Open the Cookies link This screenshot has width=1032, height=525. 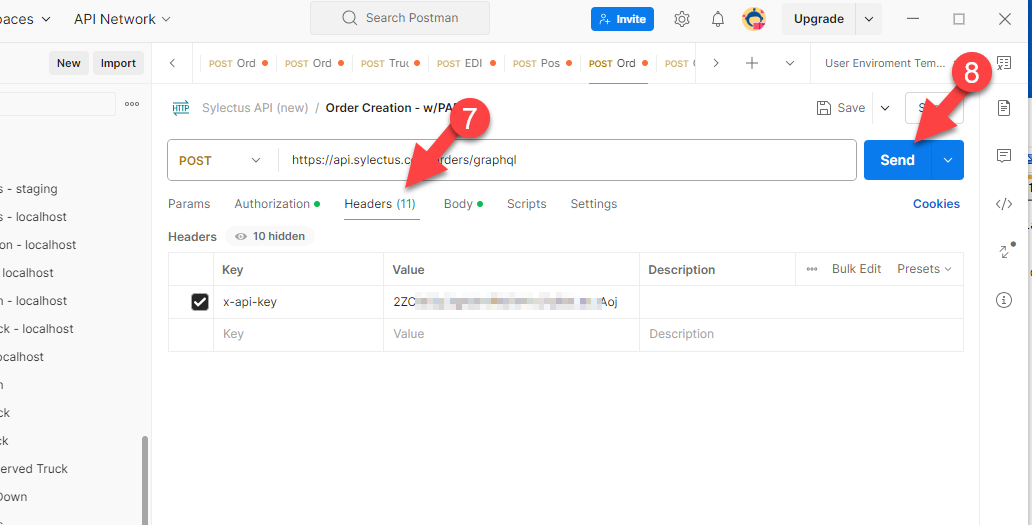[x=936, y=204]
